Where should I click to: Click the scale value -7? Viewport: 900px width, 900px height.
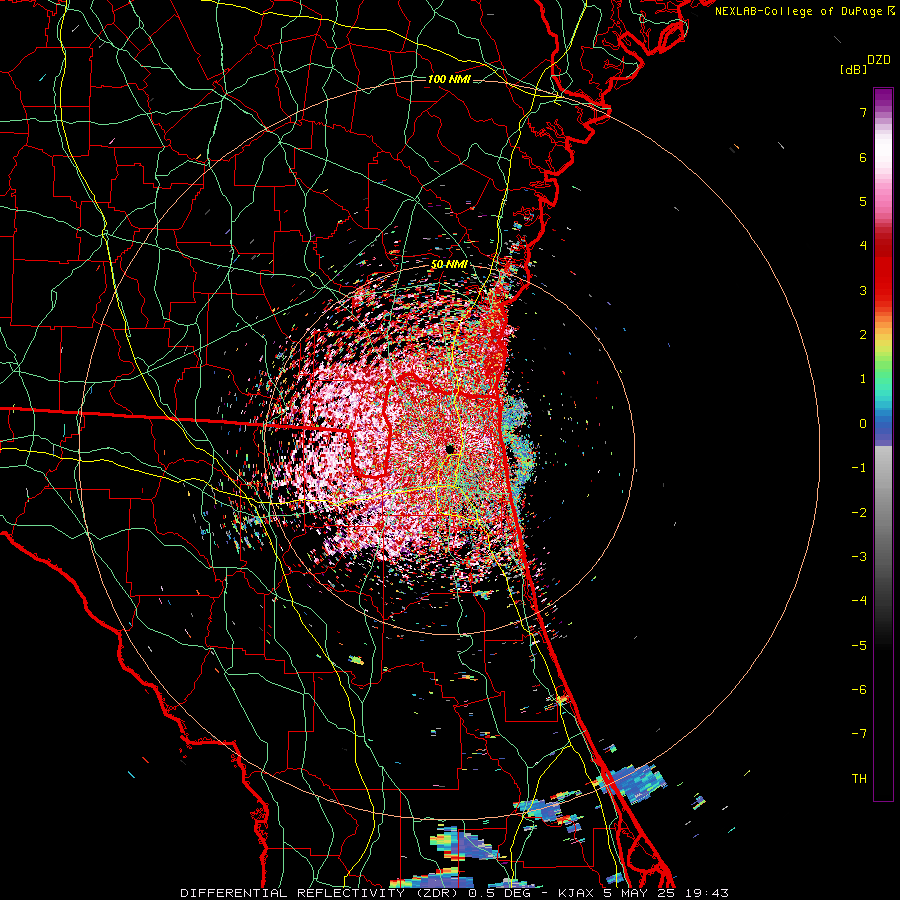coord(859,734)
